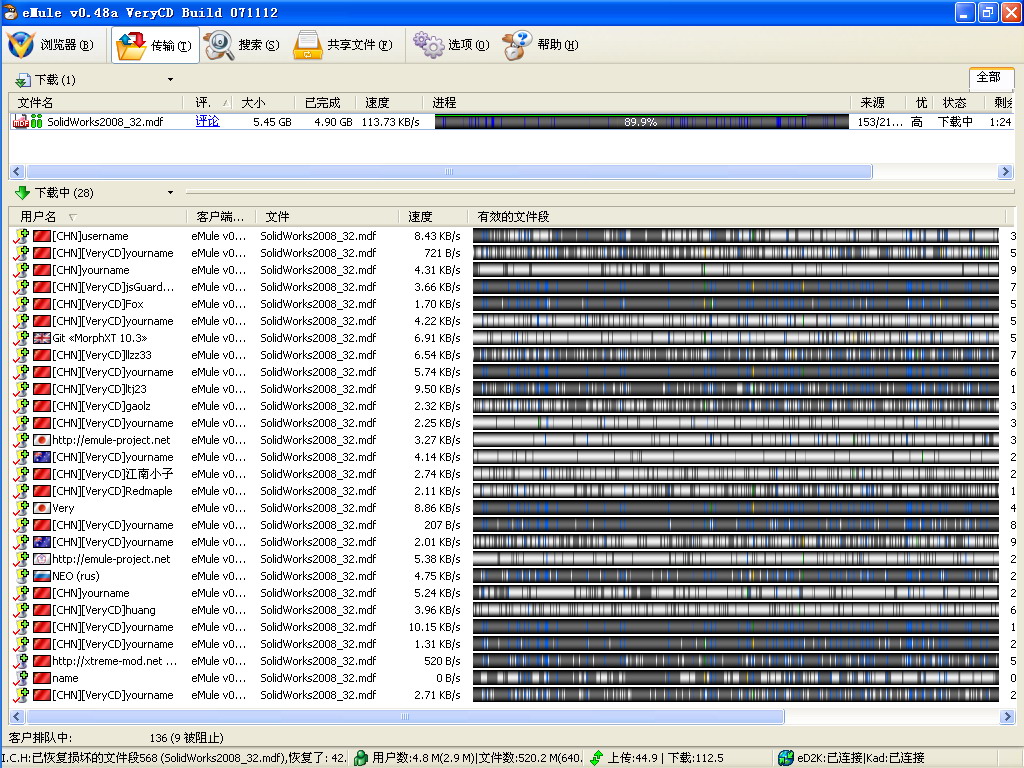The image size is (1024, 768).
Task: Sort downloads by 速度 column header in top list
Action: click(390, 103)
